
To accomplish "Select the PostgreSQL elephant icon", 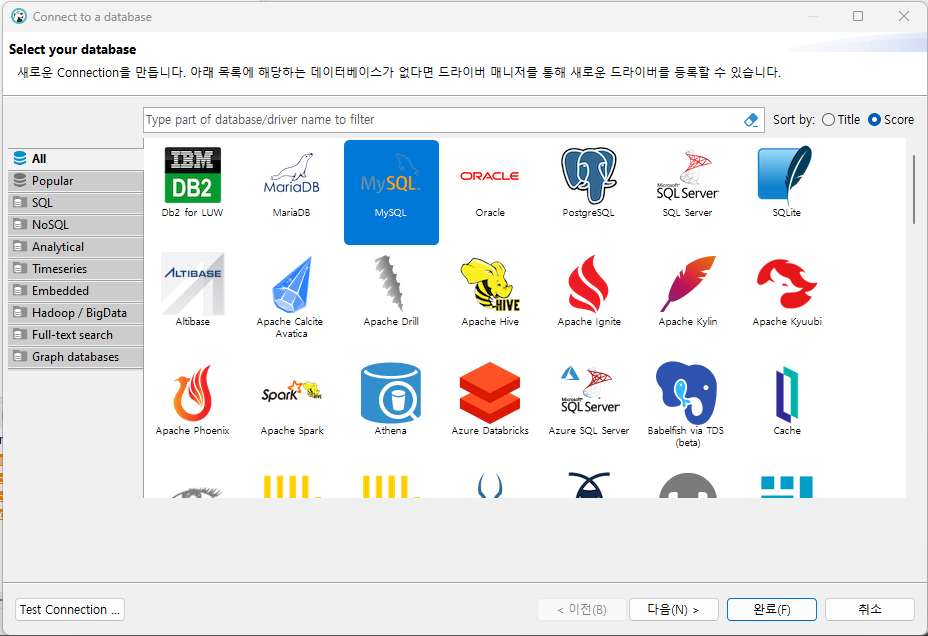I will 589,175.
